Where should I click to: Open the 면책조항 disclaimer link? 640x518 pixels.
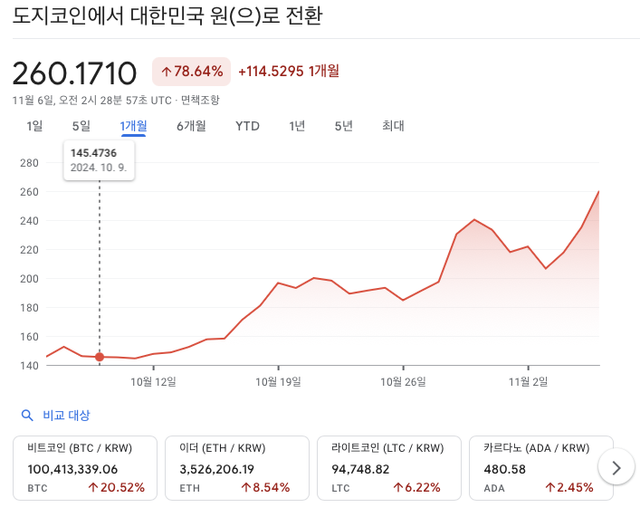200,100
